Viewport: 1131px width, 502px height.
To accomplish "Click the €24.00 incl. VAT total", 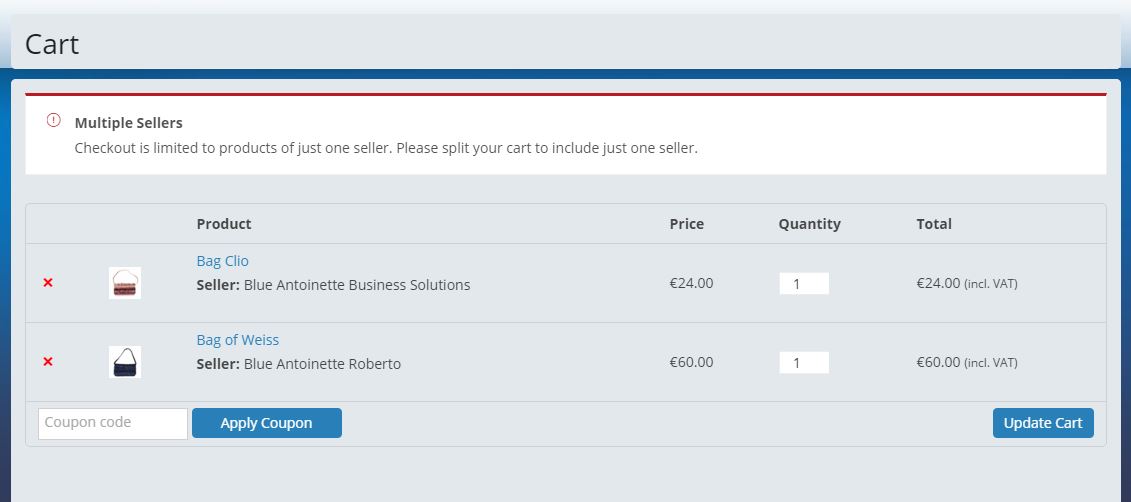I will tap(967, 283).
